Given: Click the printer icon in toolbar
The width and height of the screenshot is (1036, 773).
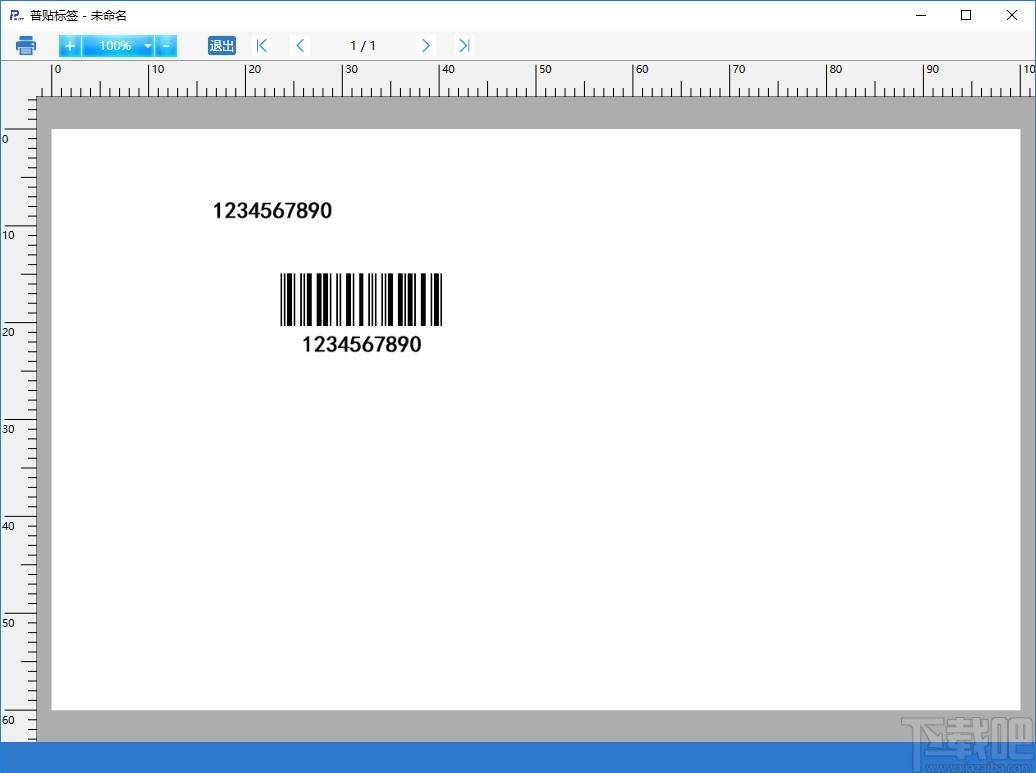Looking at the screenshot, I should 26,46.
